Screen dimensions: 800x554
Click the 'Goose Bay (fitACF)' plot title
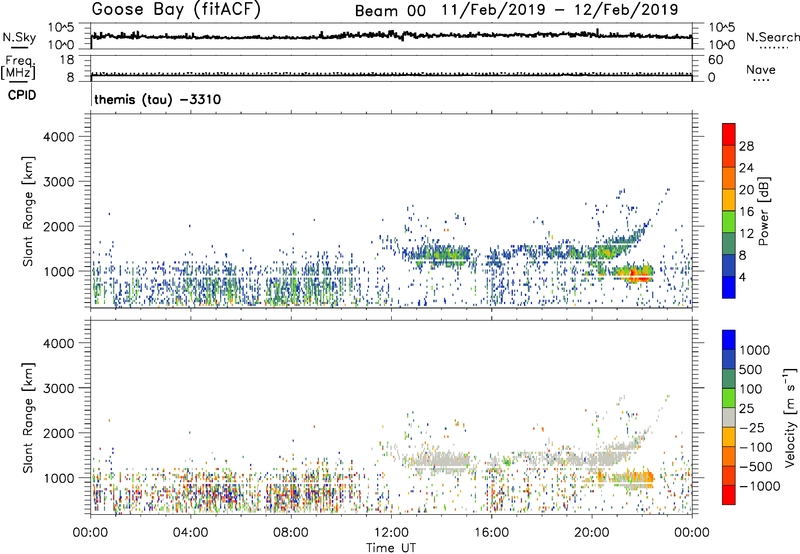point(176,10)
